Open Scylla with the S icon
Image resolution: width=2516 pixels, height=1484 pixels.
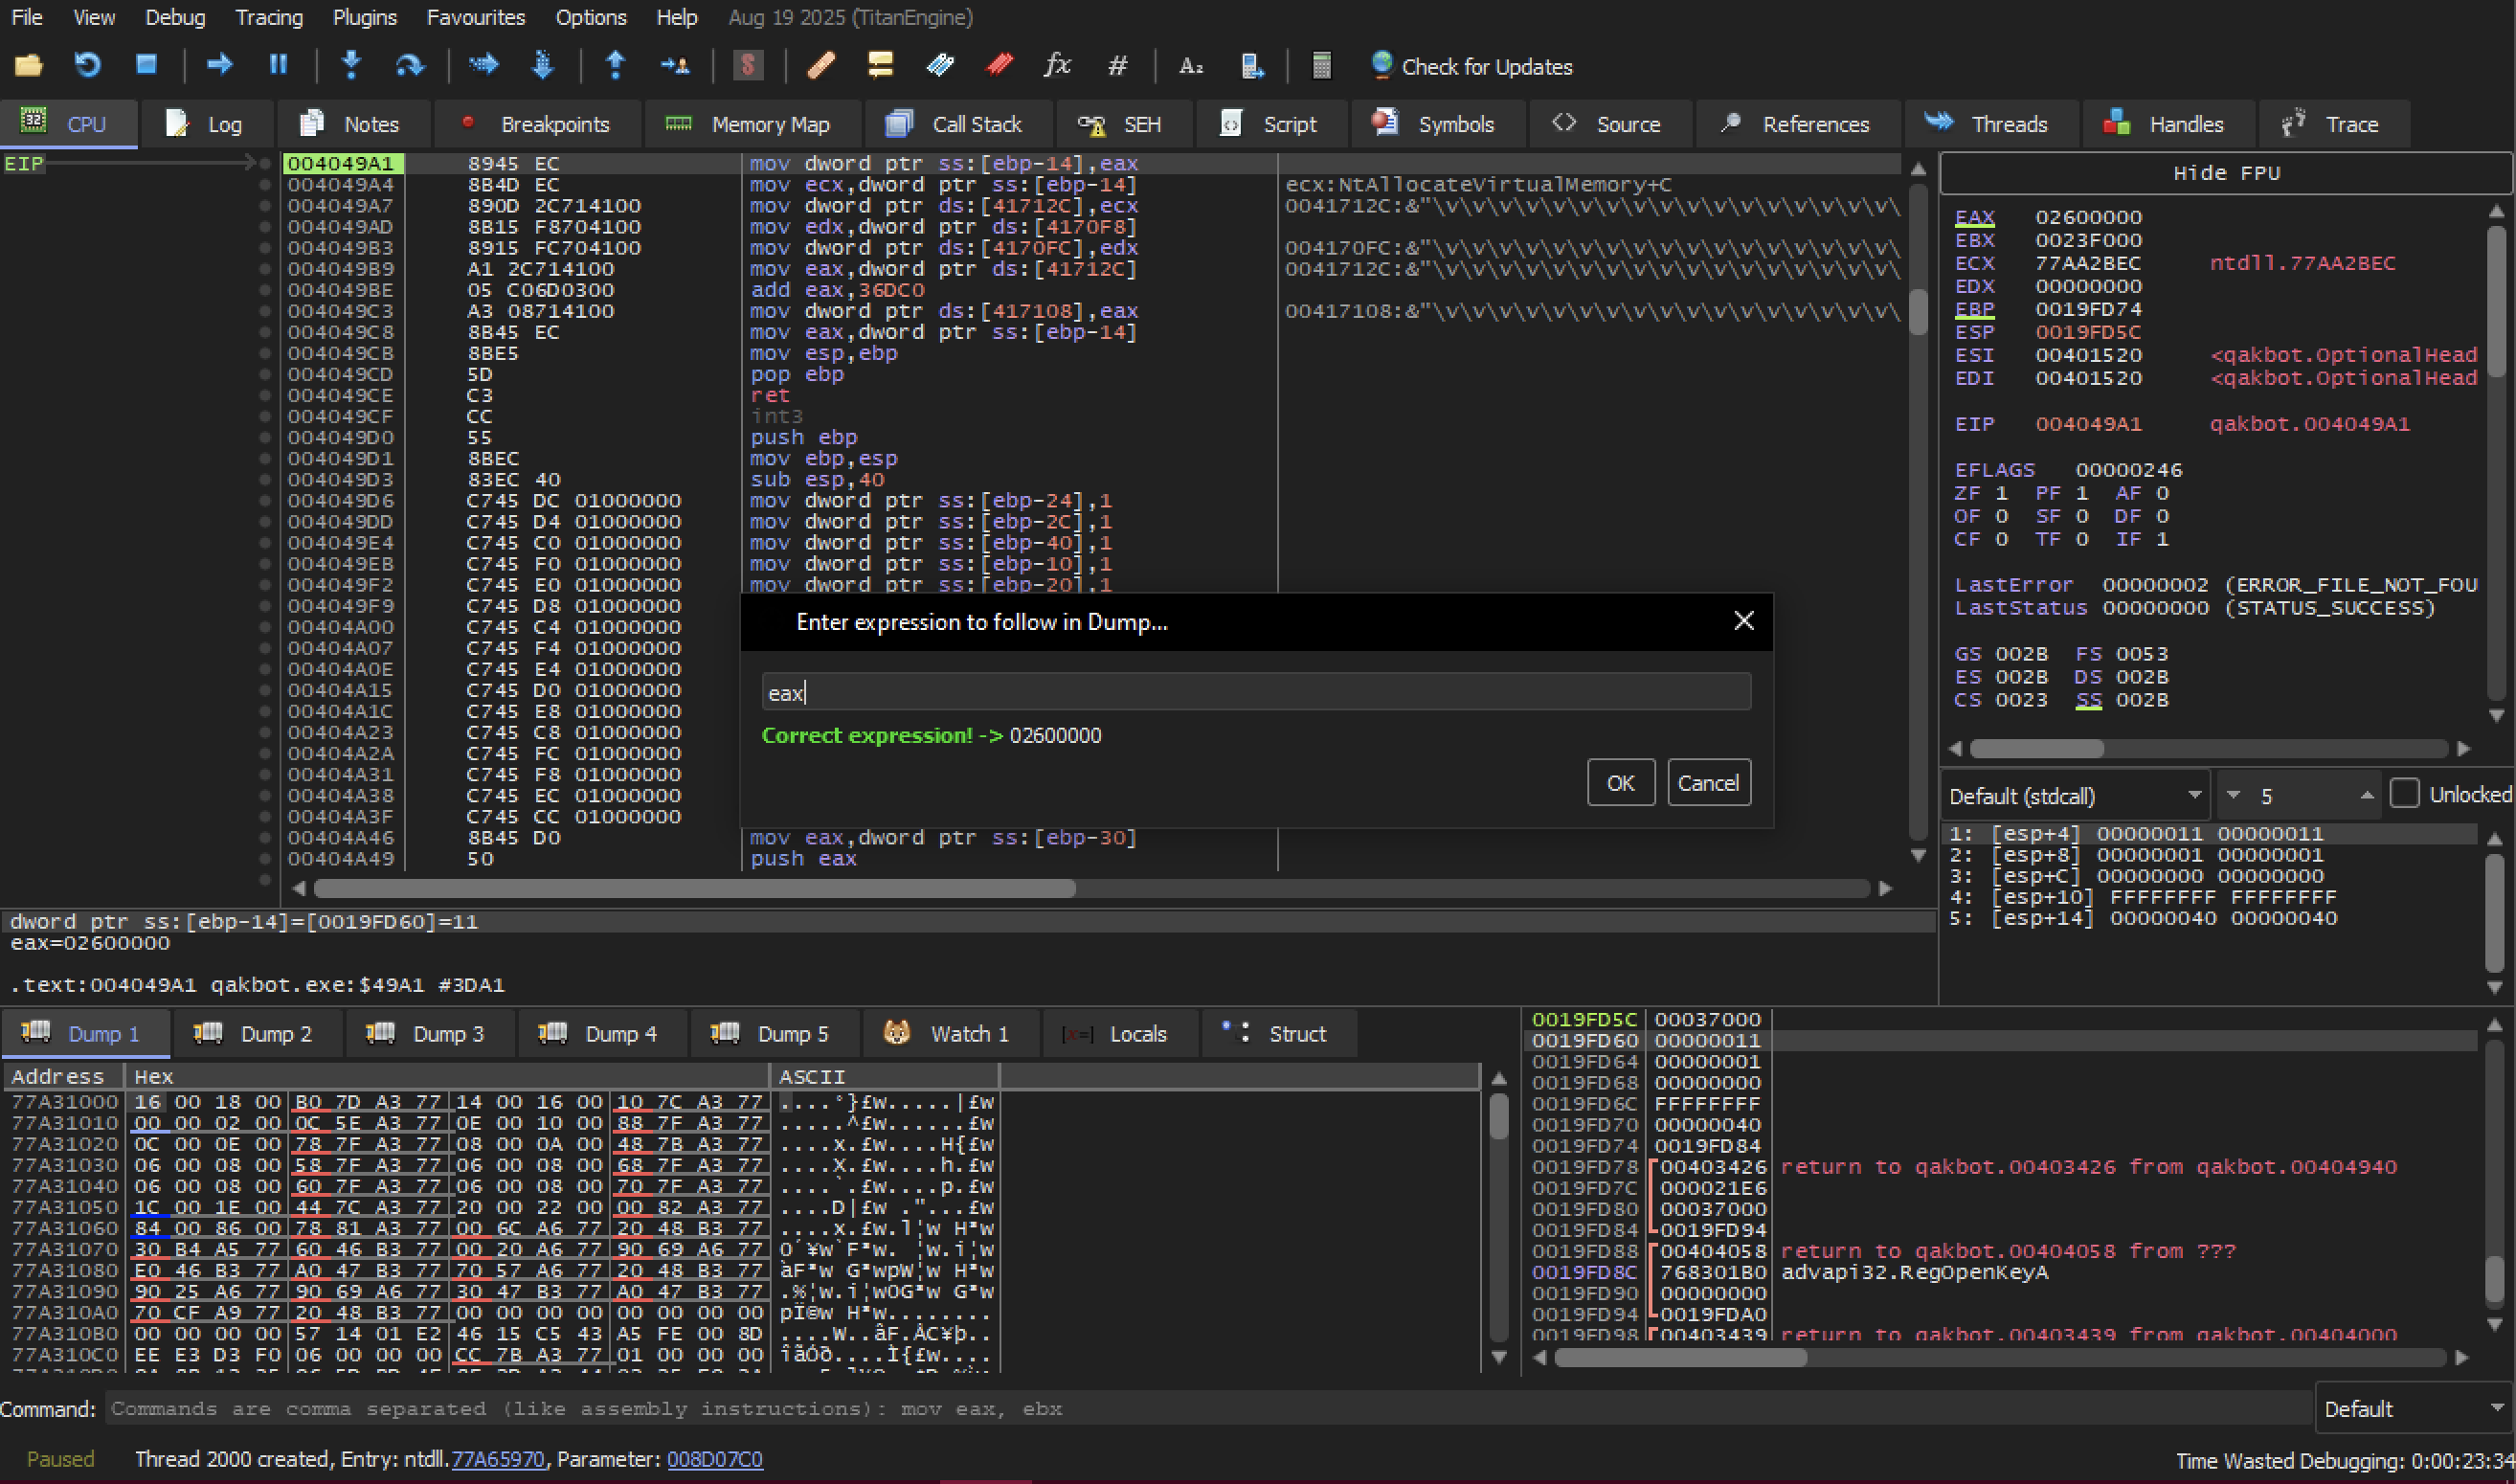(747, 66)
